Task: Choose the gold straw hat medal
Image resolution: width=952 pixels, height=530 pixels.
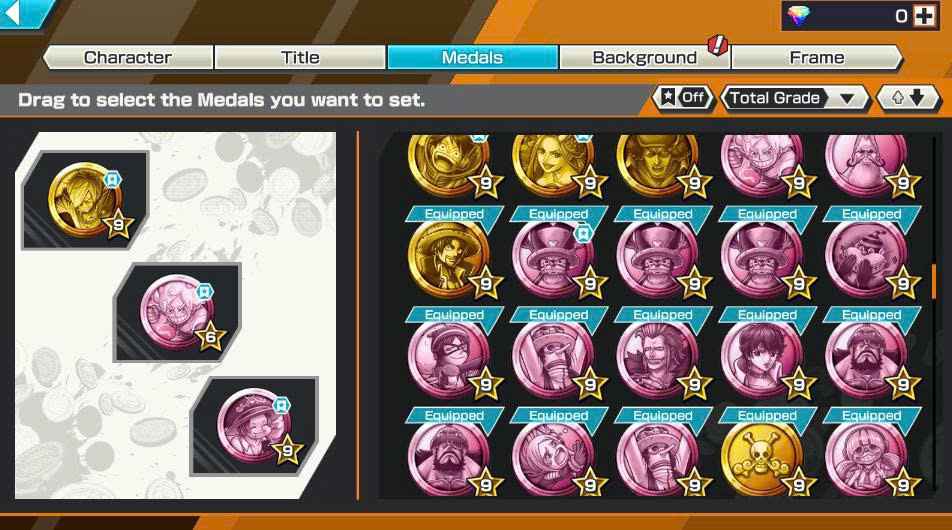Action: point(448,260)
